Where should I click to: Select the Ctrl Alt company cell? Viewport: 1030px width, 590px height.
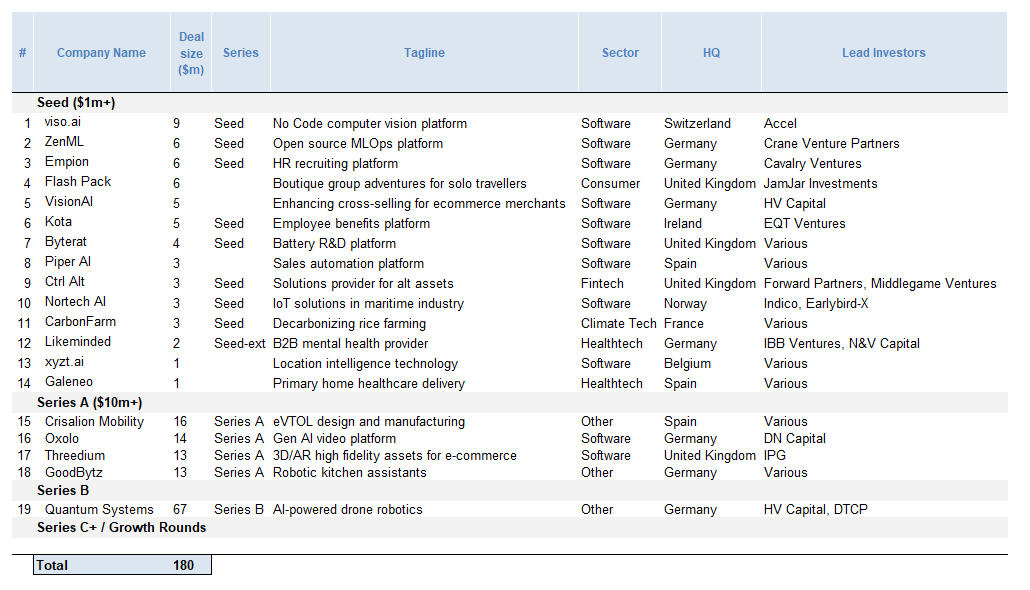(x=65, y=281)
